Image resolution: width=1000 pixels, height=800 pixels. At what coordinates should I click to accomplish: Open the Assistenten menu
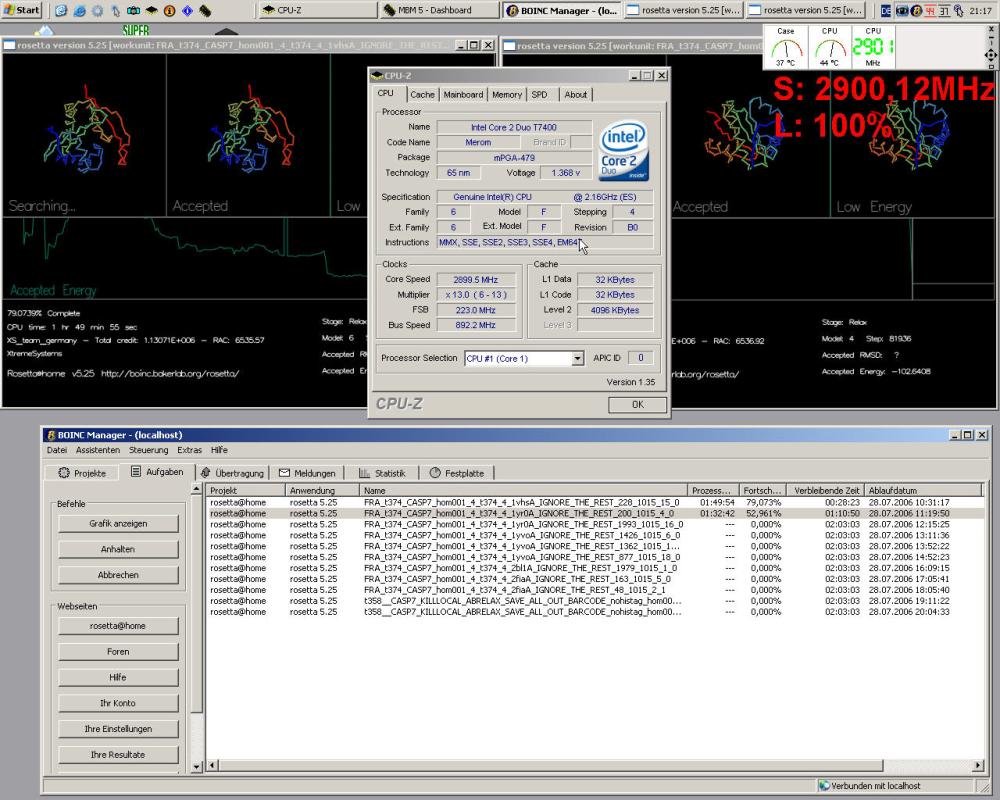click(98, 450)
